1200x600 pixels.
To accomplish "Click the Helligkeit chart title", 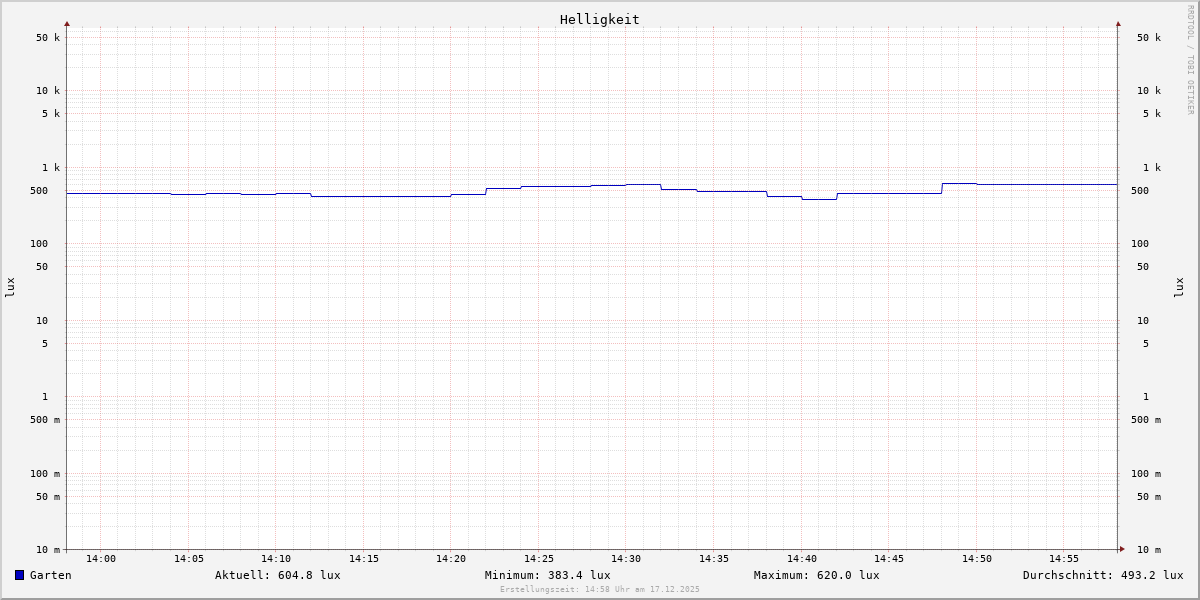I will (x=599, y=19).
